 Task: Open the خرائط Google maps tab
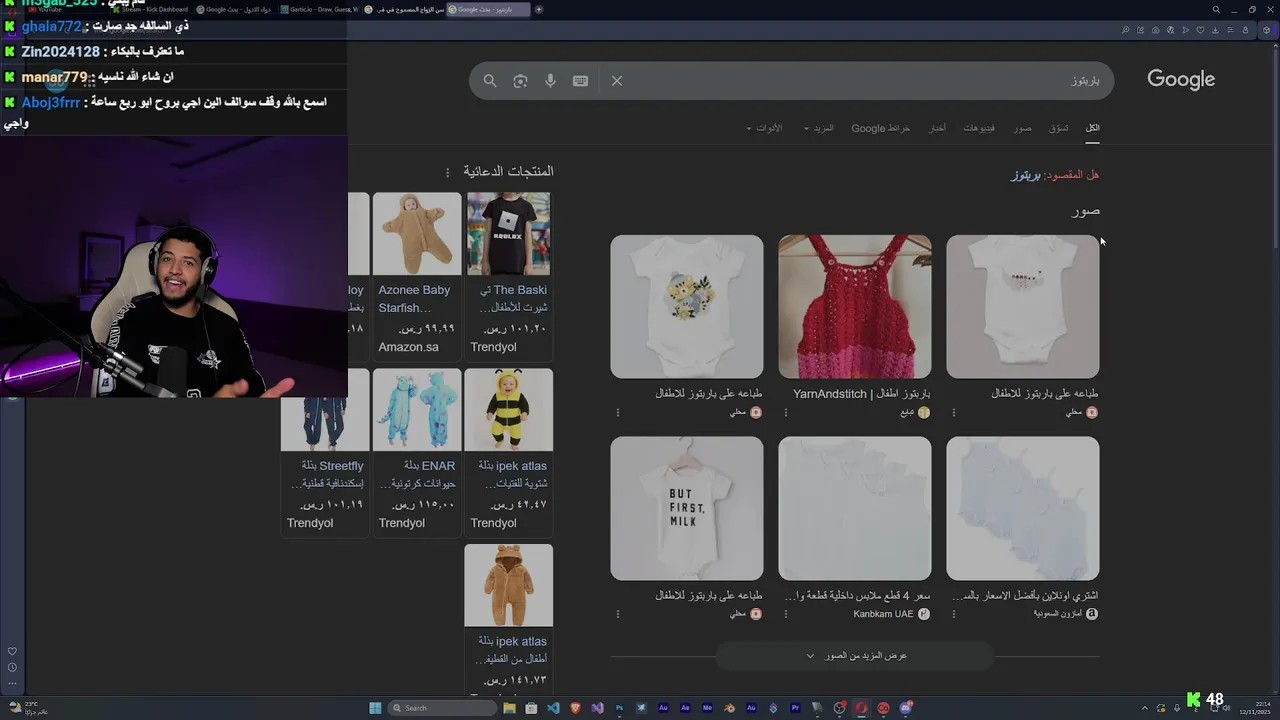tap(881, 128)
